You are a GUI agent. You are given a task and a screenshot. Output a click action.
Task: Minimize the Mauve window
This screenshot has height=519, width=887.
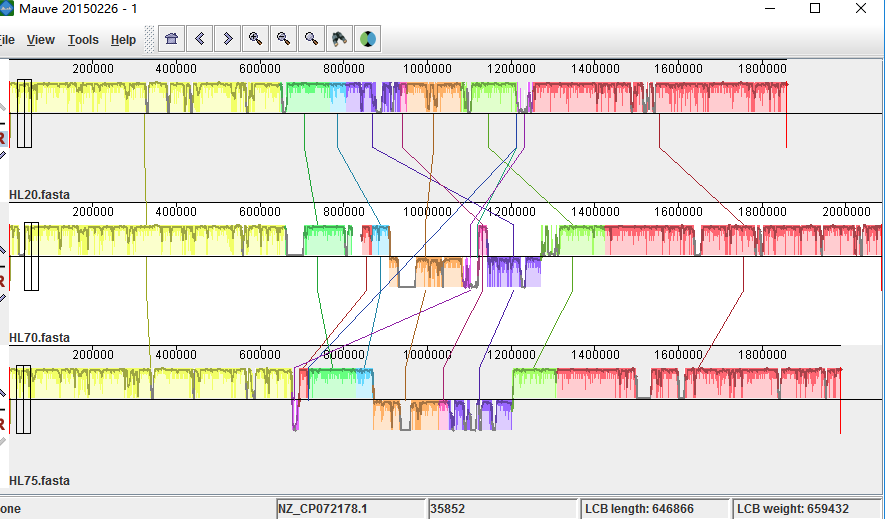point(770,8)
